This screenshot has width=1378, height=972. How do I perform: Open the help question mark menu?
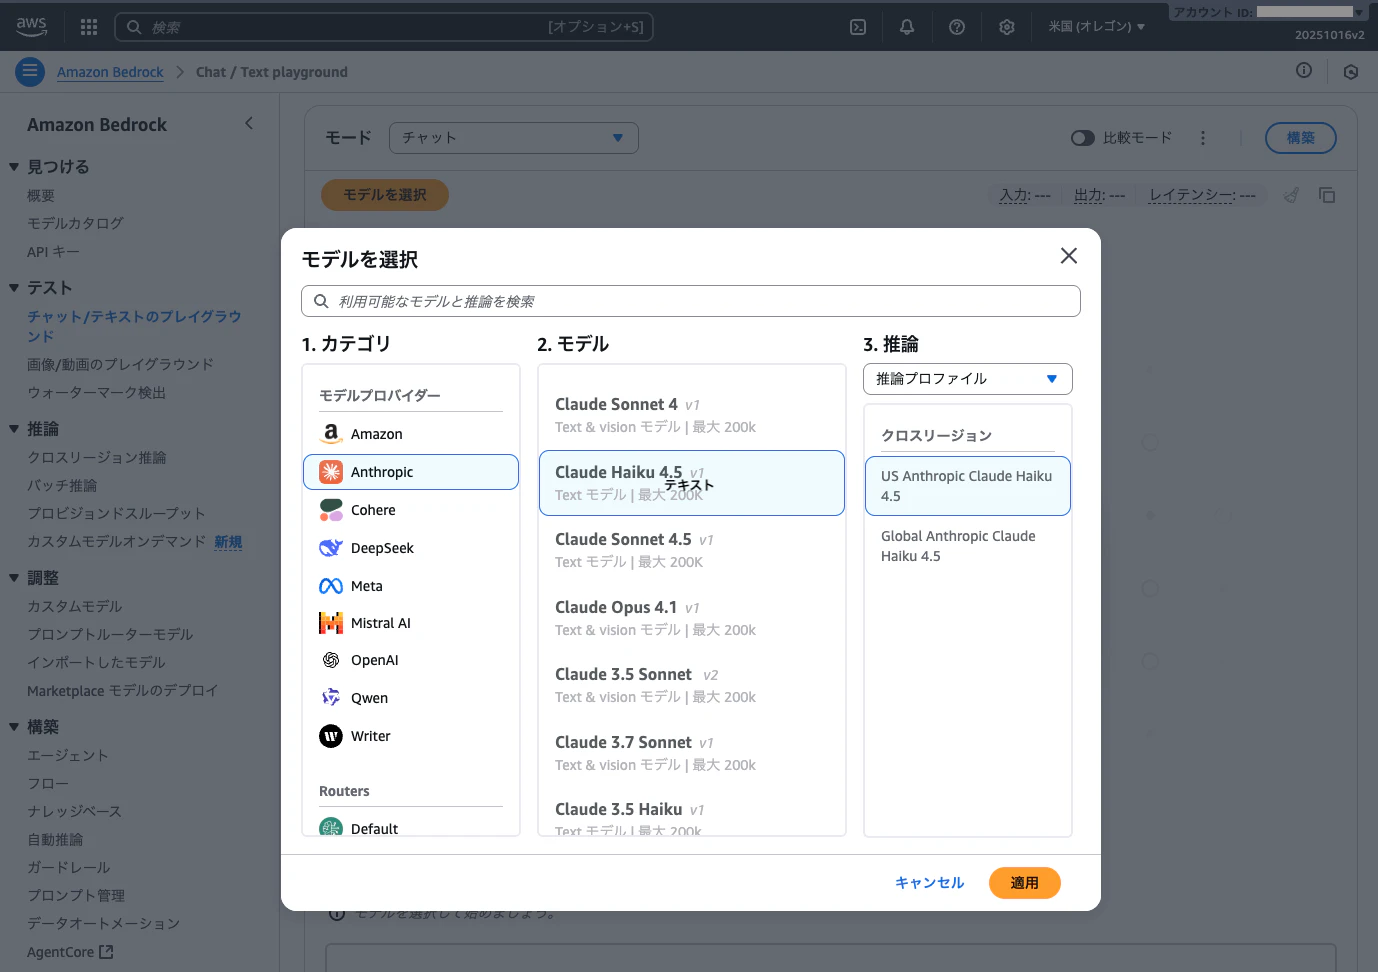point(957,27)
